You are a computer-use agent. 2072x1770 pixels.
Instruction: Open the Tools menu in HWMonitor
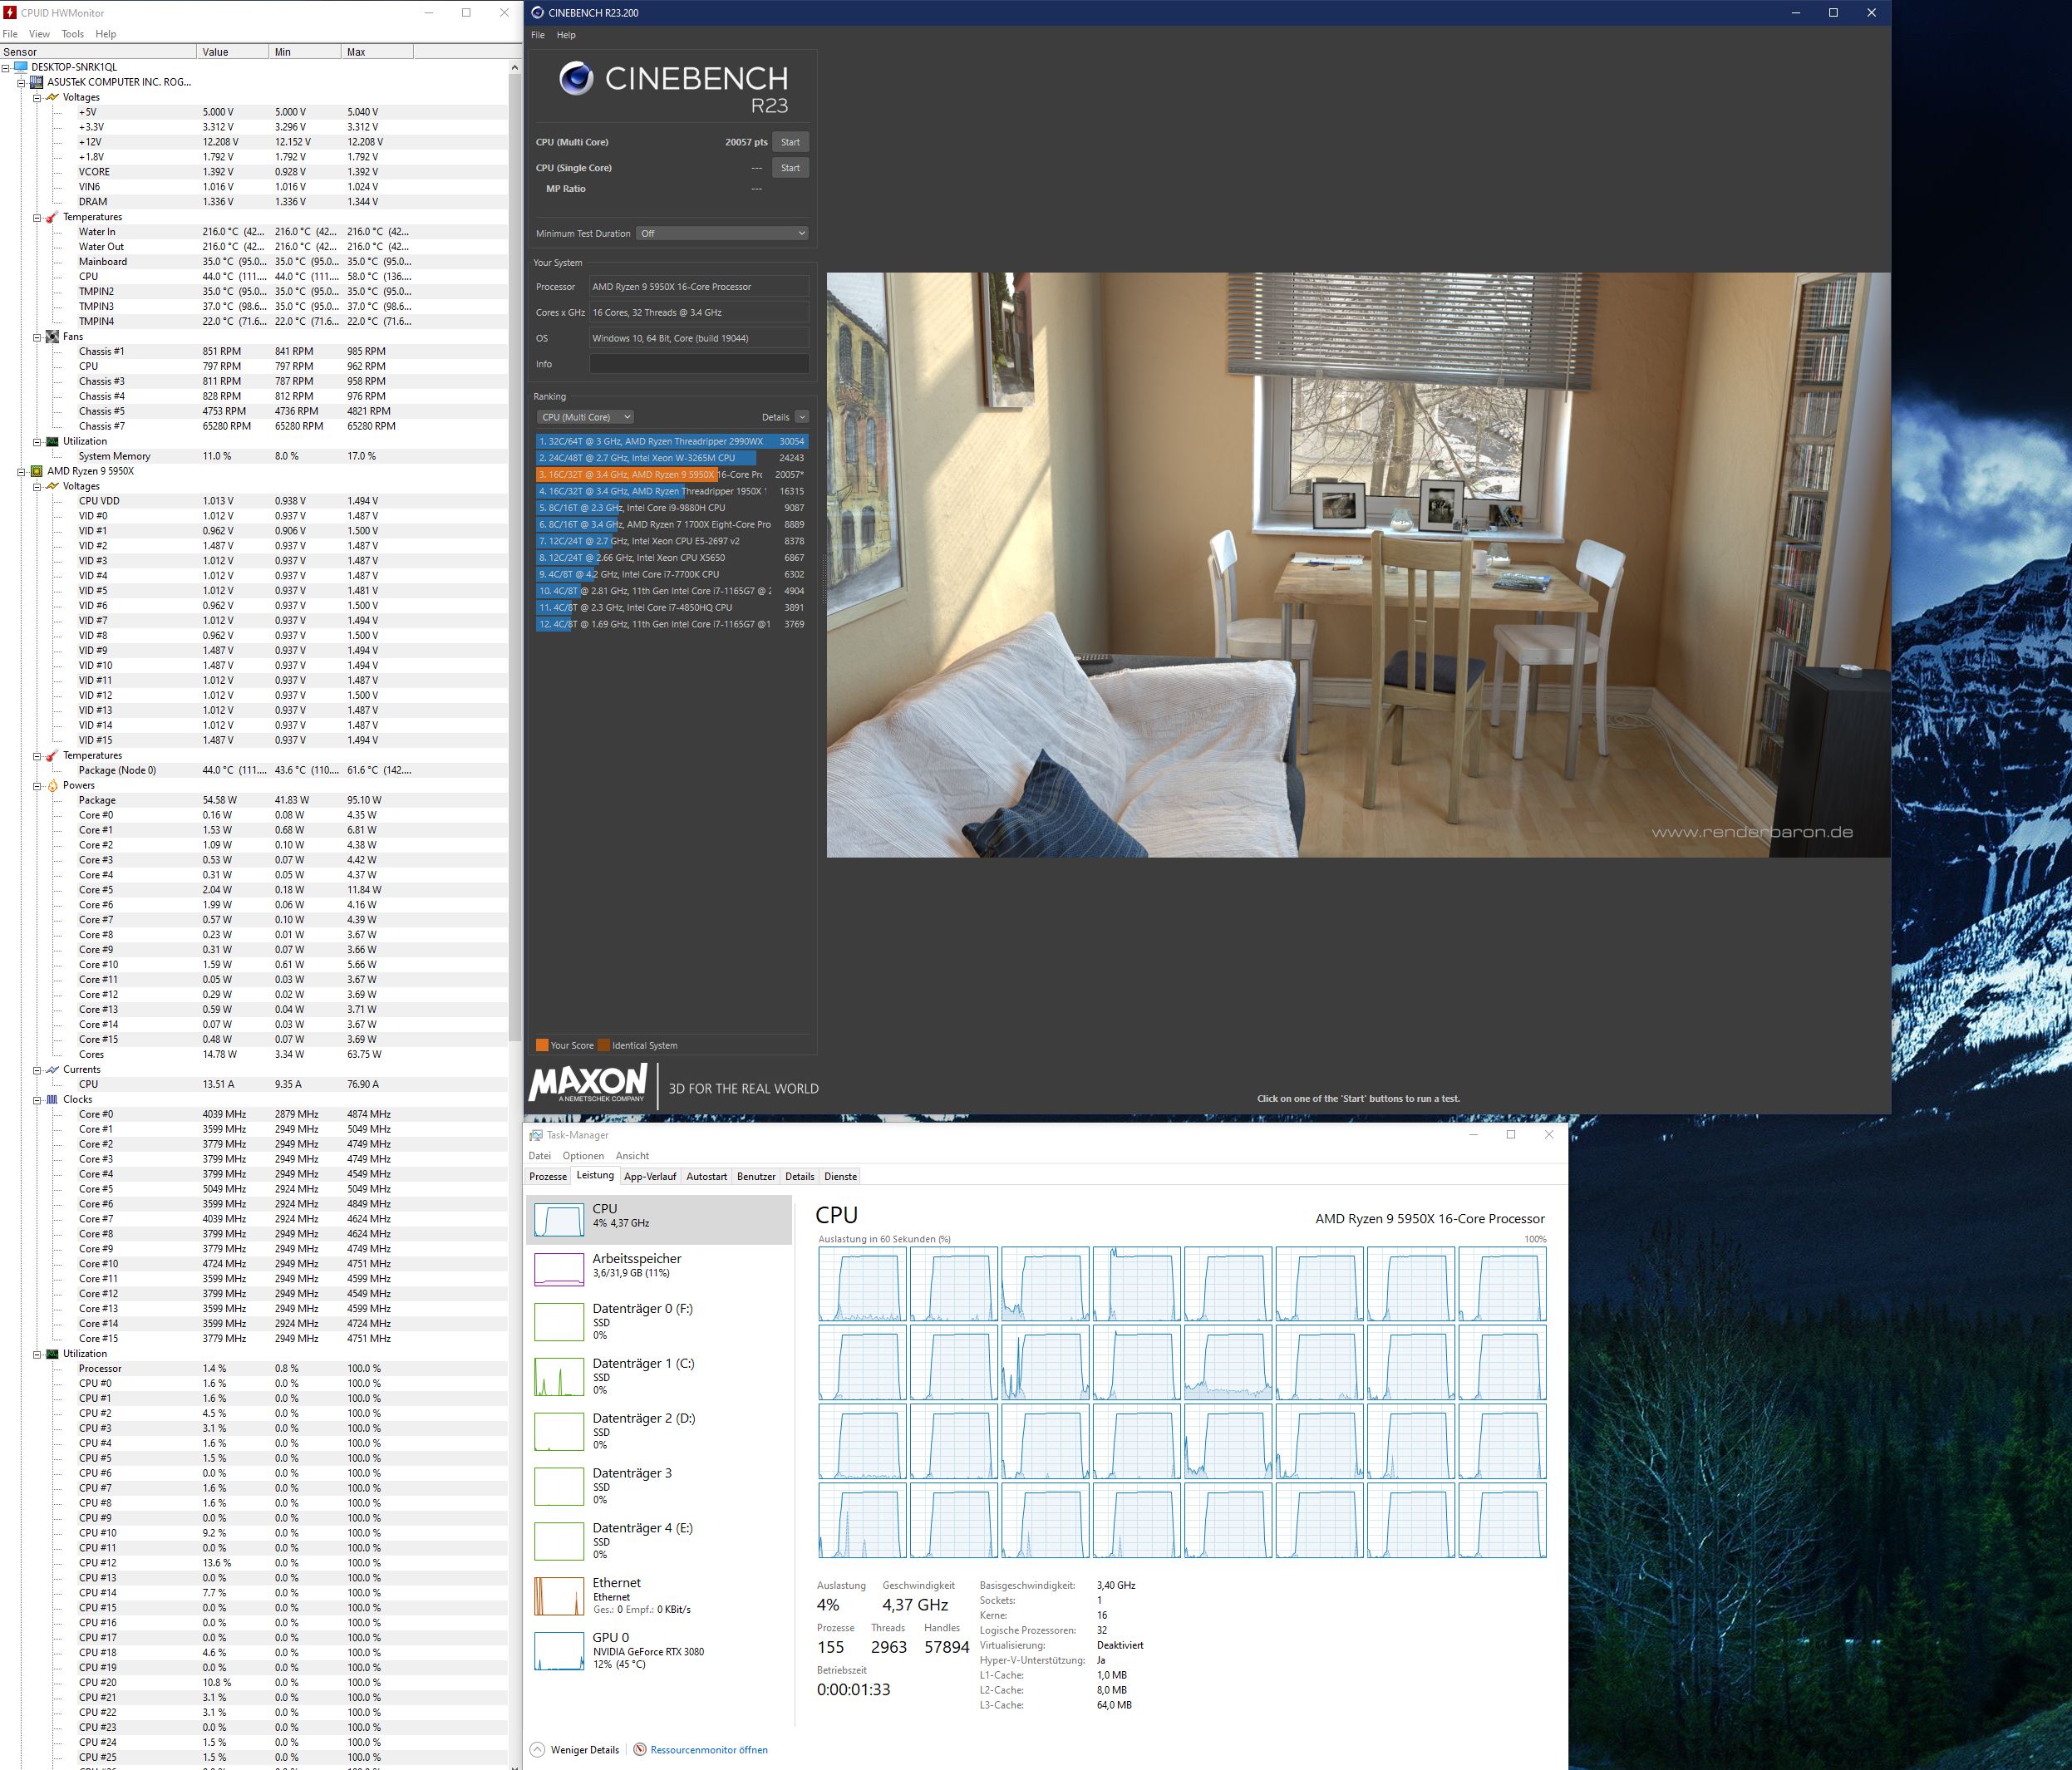[72, 34]
